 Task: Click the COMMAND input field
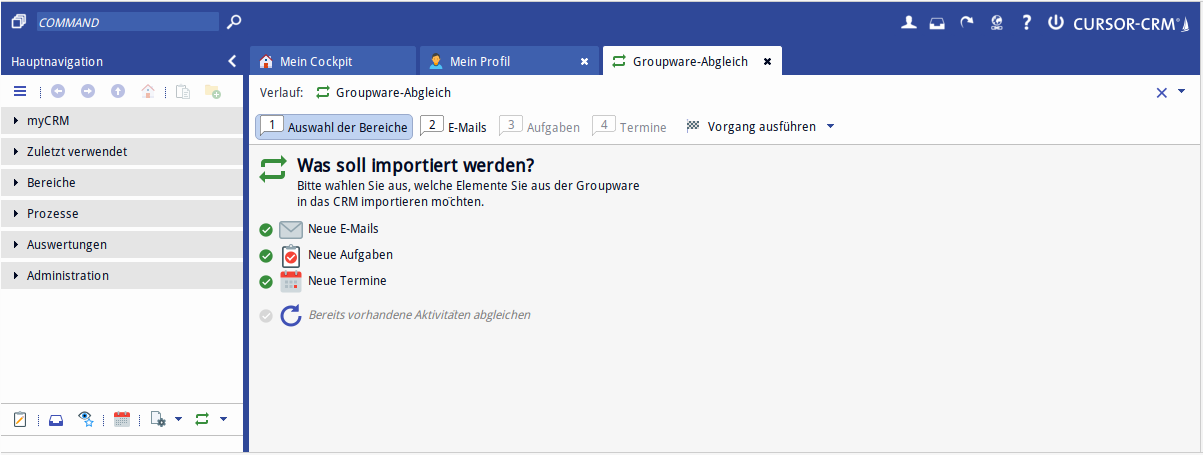coord(127,21)
